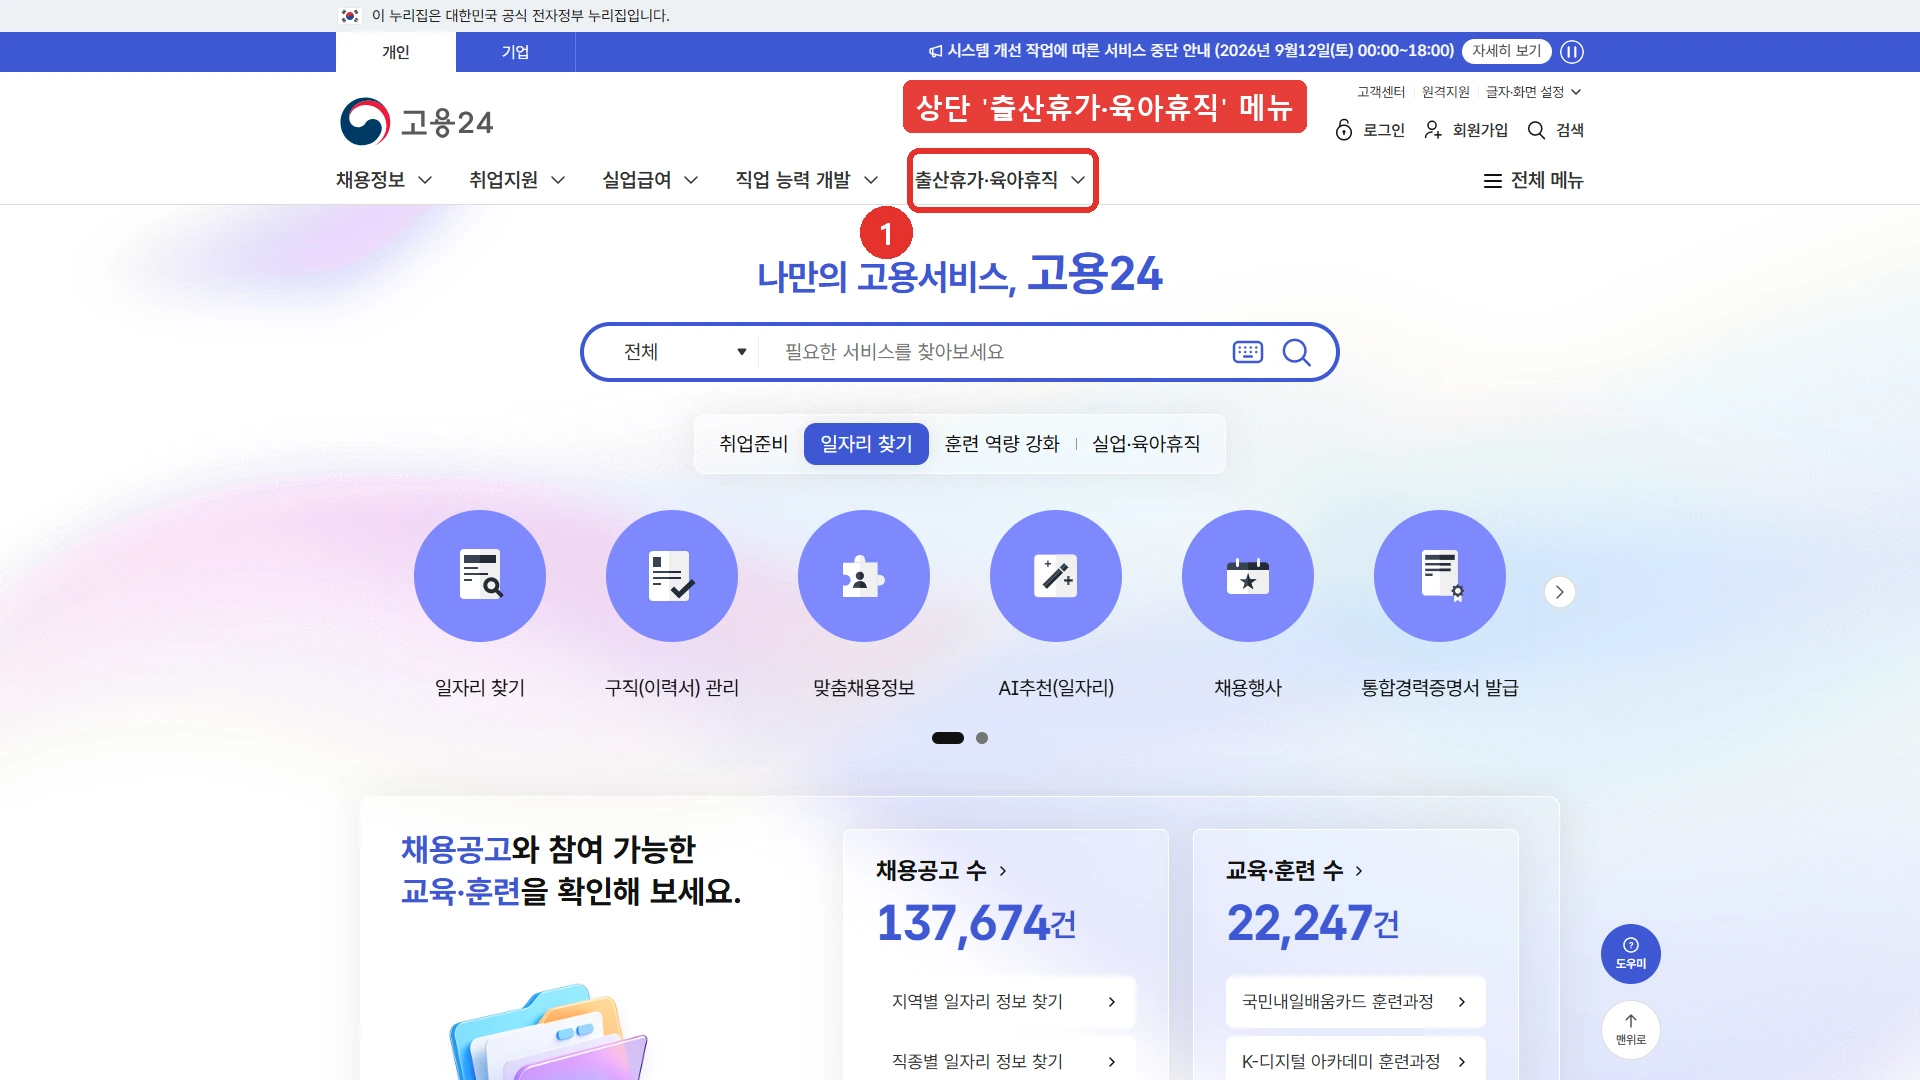Open 구직(이력서) 관리 circle icon
The height and width of the screenshot is (1080, 1920).
click(x=672, y=576)
